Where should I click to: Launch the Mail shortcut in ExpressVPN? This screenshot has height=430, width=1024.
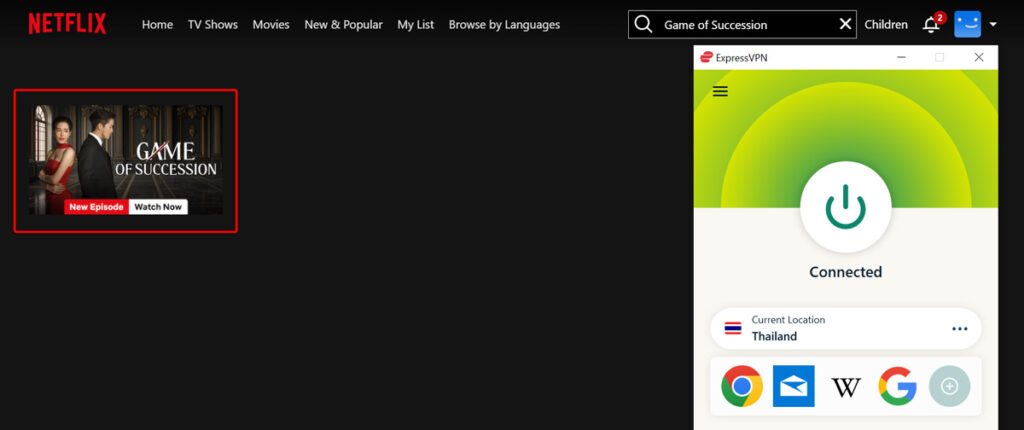793,386
